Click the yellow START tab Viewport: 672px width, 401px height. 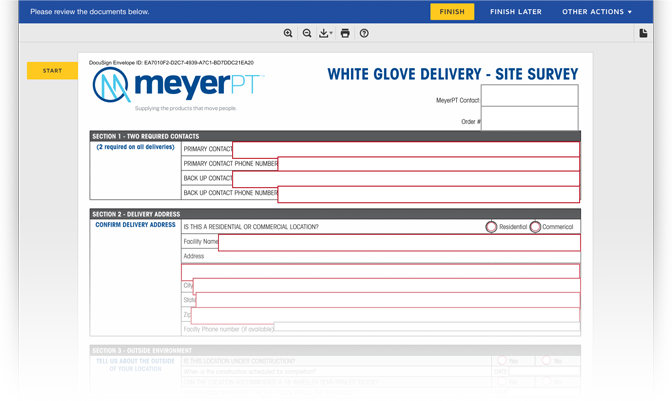click(x=52, y=71)
